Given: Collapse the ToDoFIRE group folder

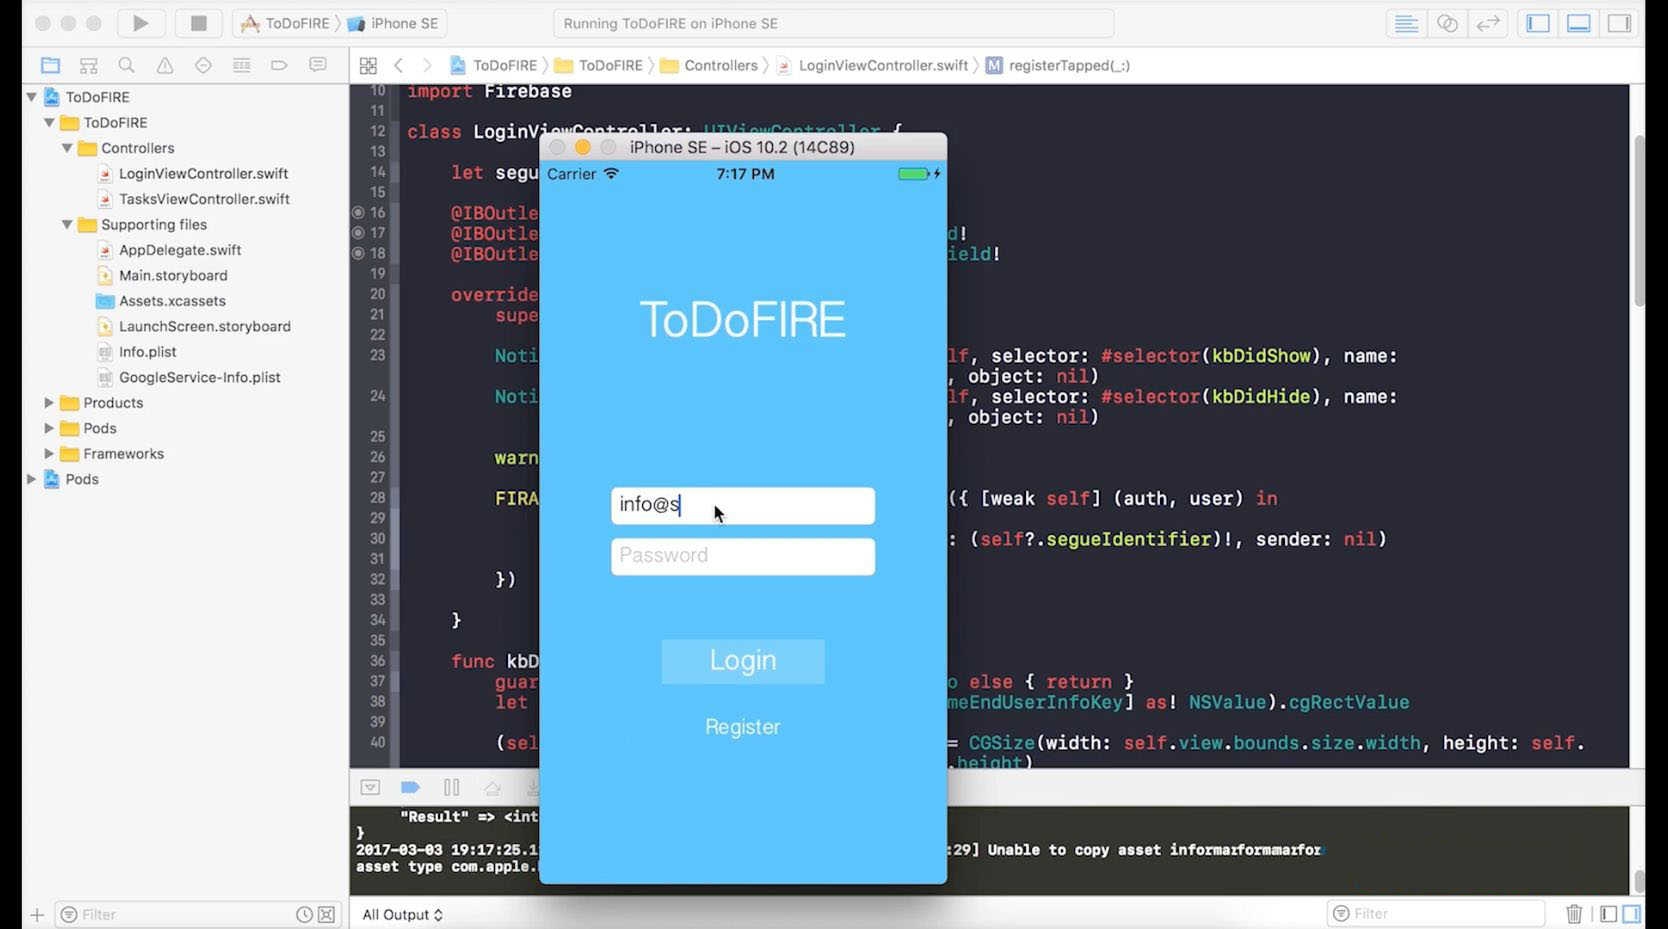Looking at the screenshot, I should point(49,122).
